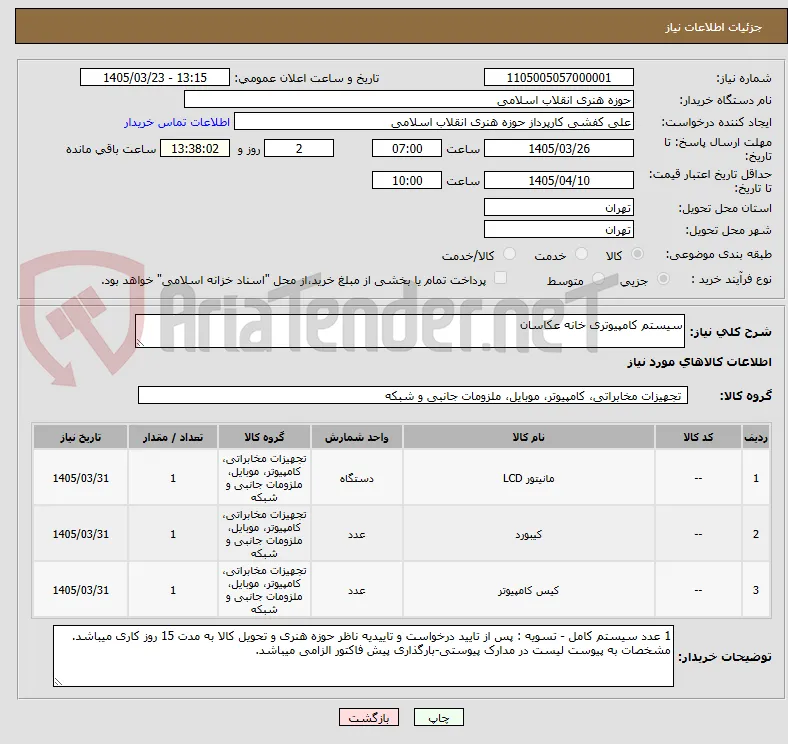Click the response deadline date 1405/03/26
Screen dimensions: 788x744
pos(559,148)
